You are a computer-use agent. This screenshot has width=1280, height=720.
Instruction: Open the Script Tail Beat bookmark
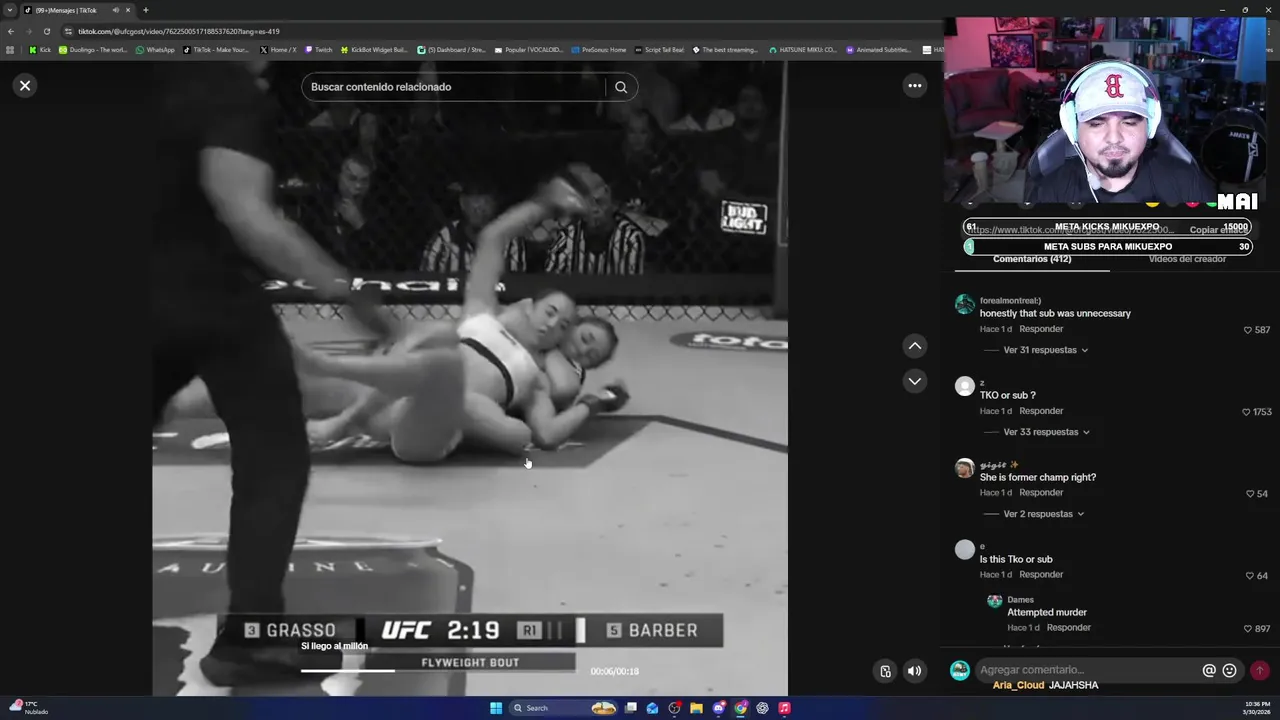pyautogui.click(x=659, y=50)
